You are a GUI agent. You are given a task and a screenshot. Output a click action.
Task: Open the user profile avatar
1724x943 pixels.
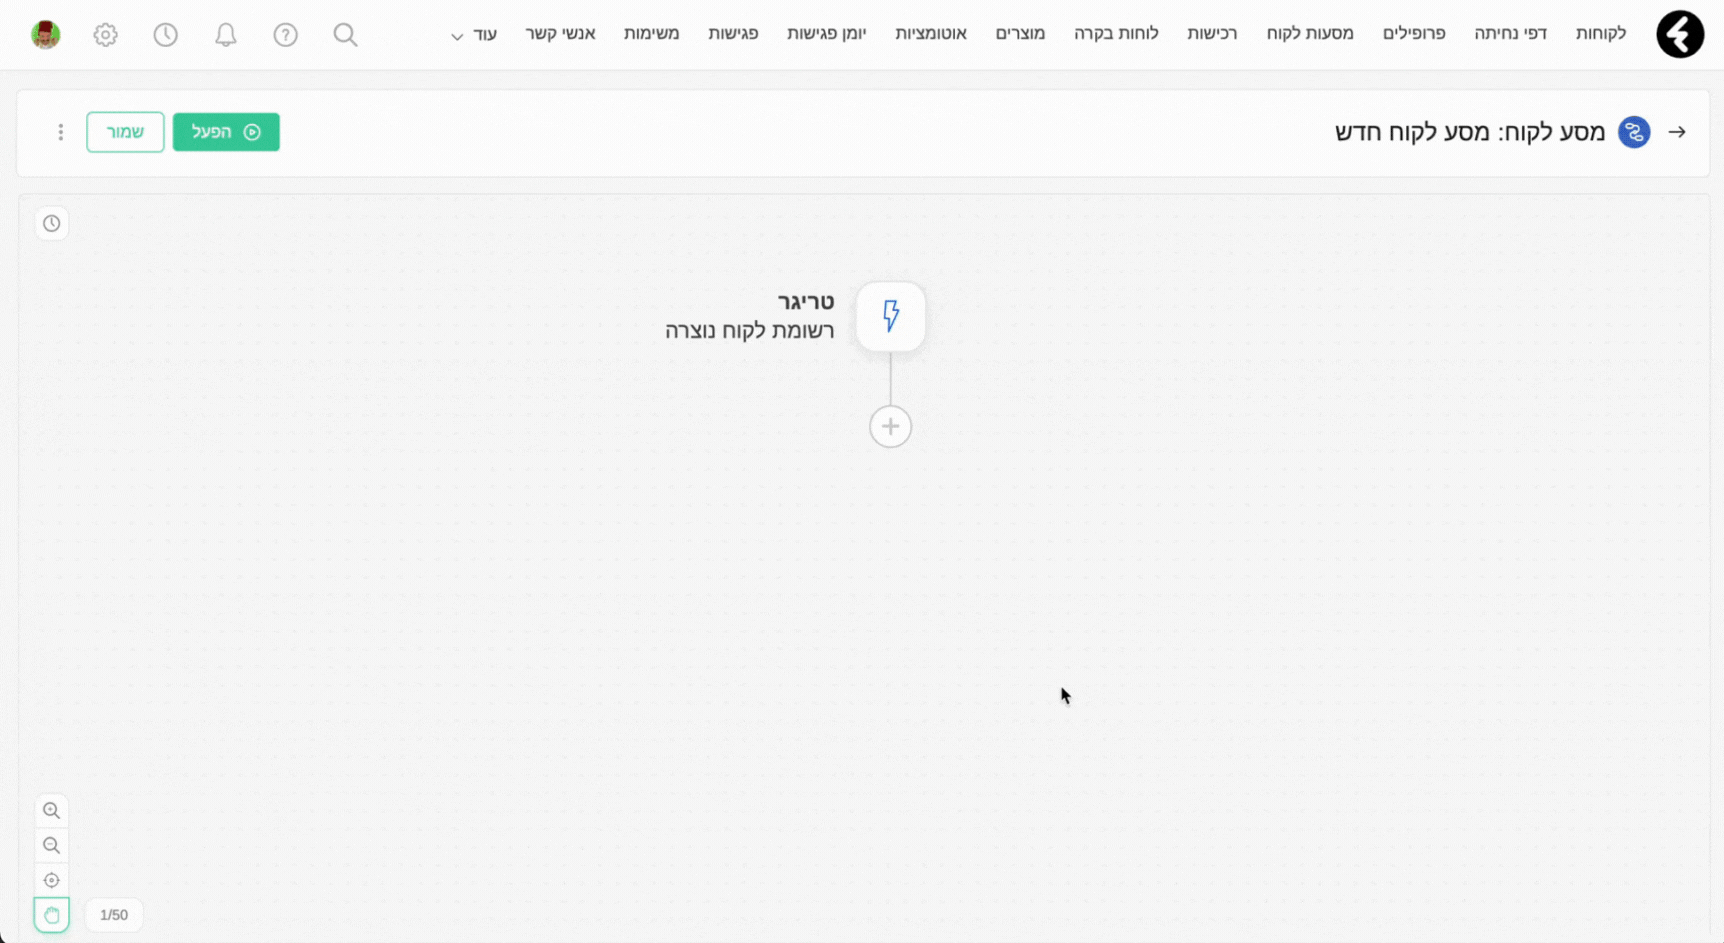[x=46, y=35]
